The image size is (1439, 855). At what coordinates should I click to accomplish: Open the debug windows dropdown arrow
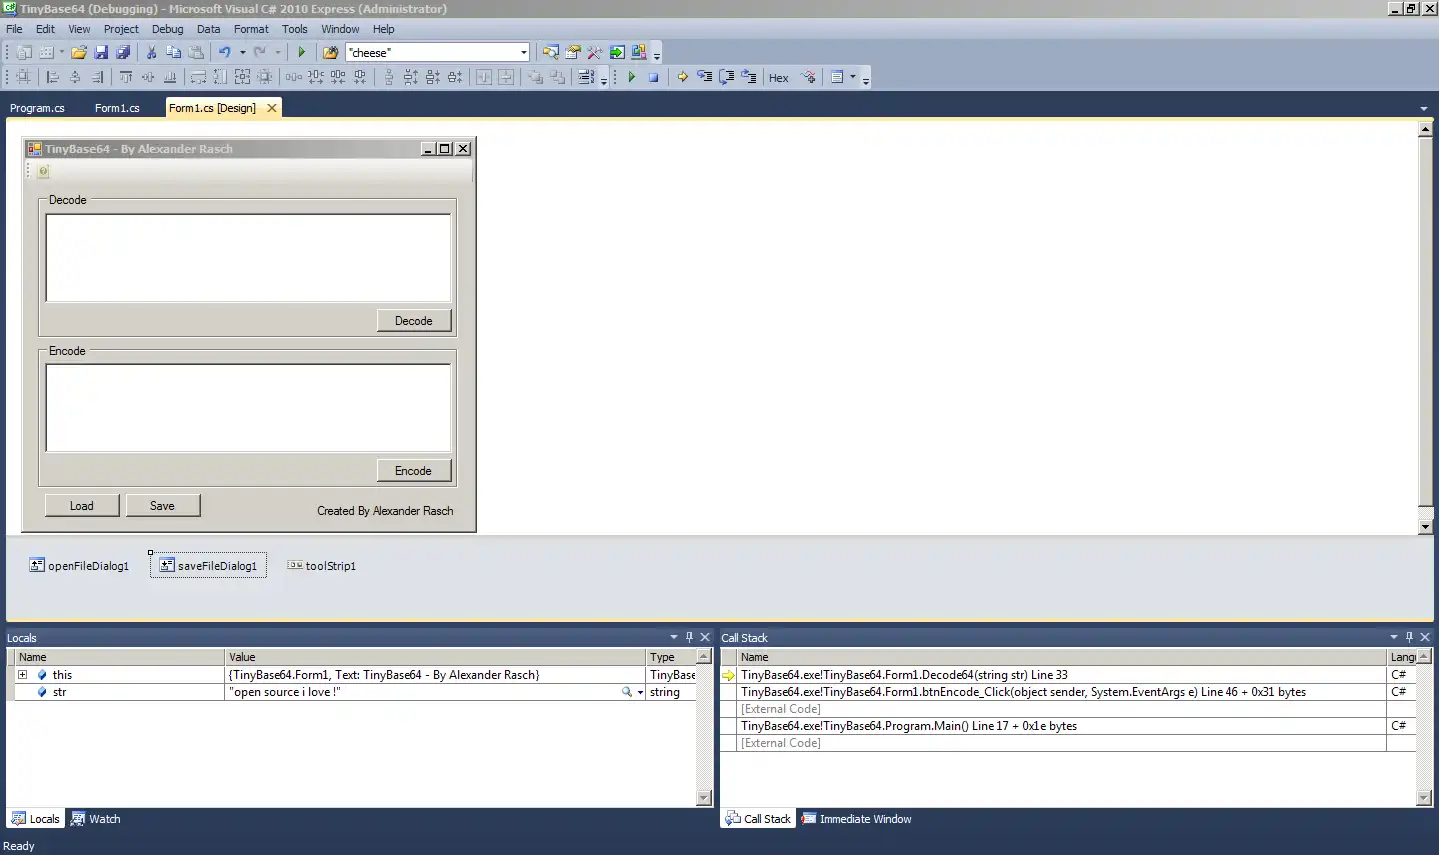[853, 77]
